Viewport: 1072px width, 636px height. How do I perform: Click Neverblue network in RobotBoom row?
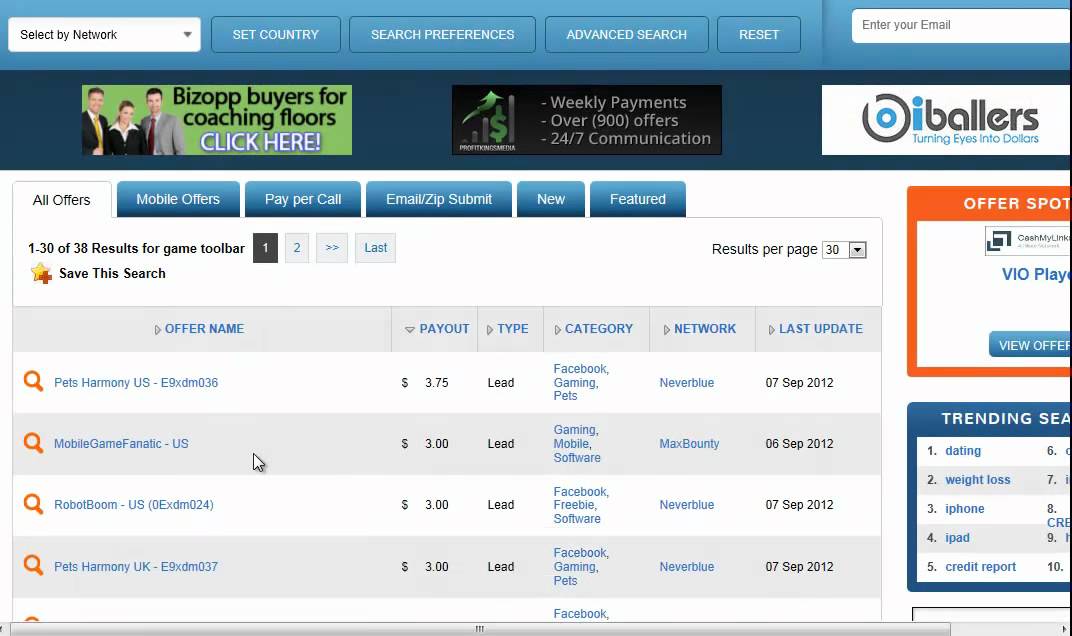(x=686, y=505)
